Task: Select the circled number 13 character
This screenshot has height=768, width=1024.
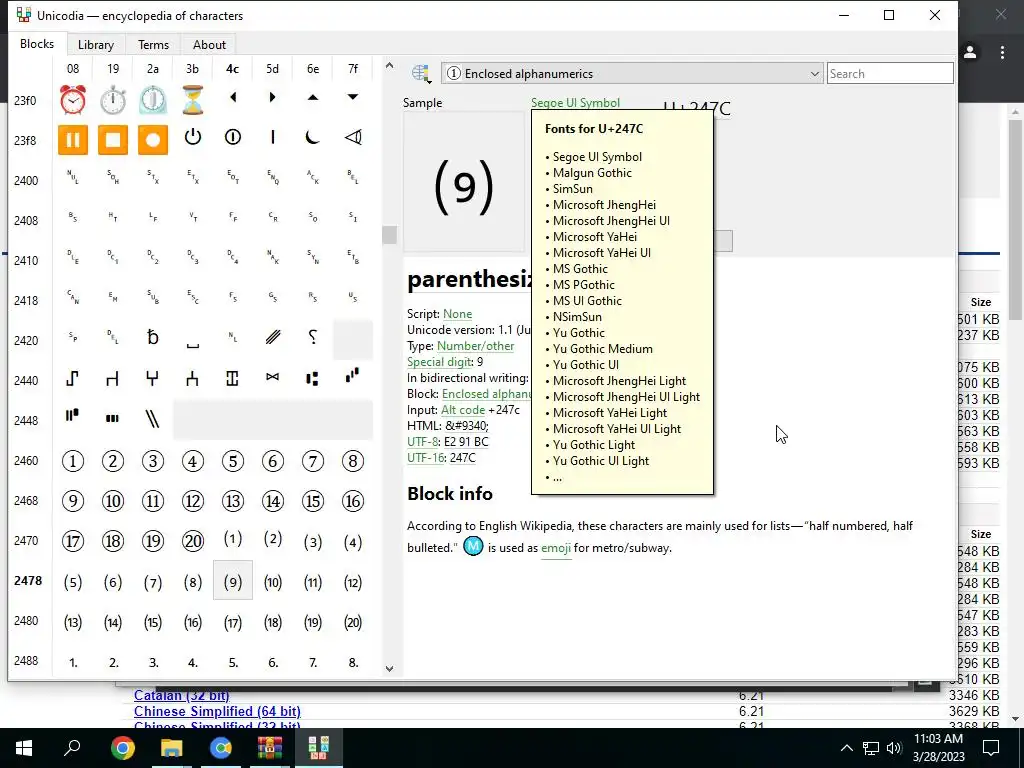Action: pyautogui.click(x=233, y=501)
